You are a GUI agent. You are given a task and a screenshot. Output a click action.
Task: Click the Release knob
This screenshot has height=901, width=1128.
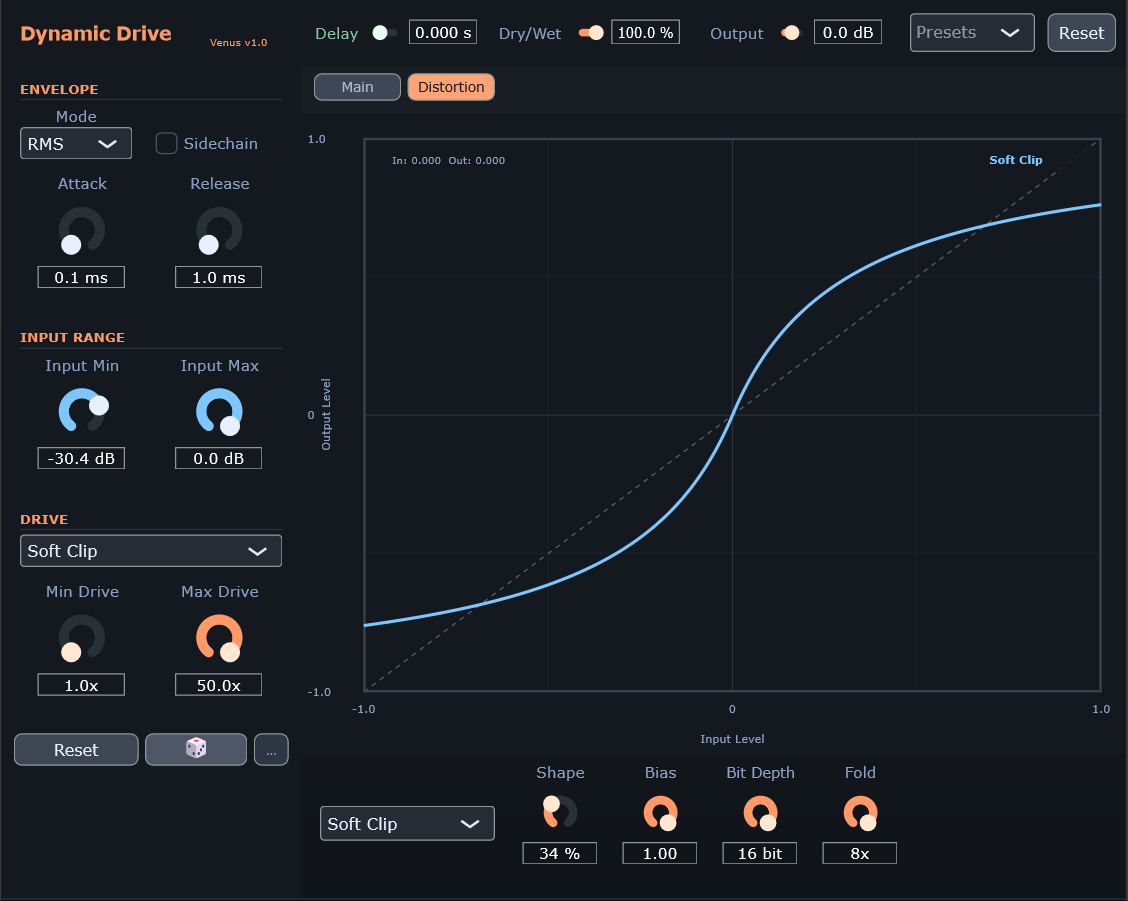(219, 231)
